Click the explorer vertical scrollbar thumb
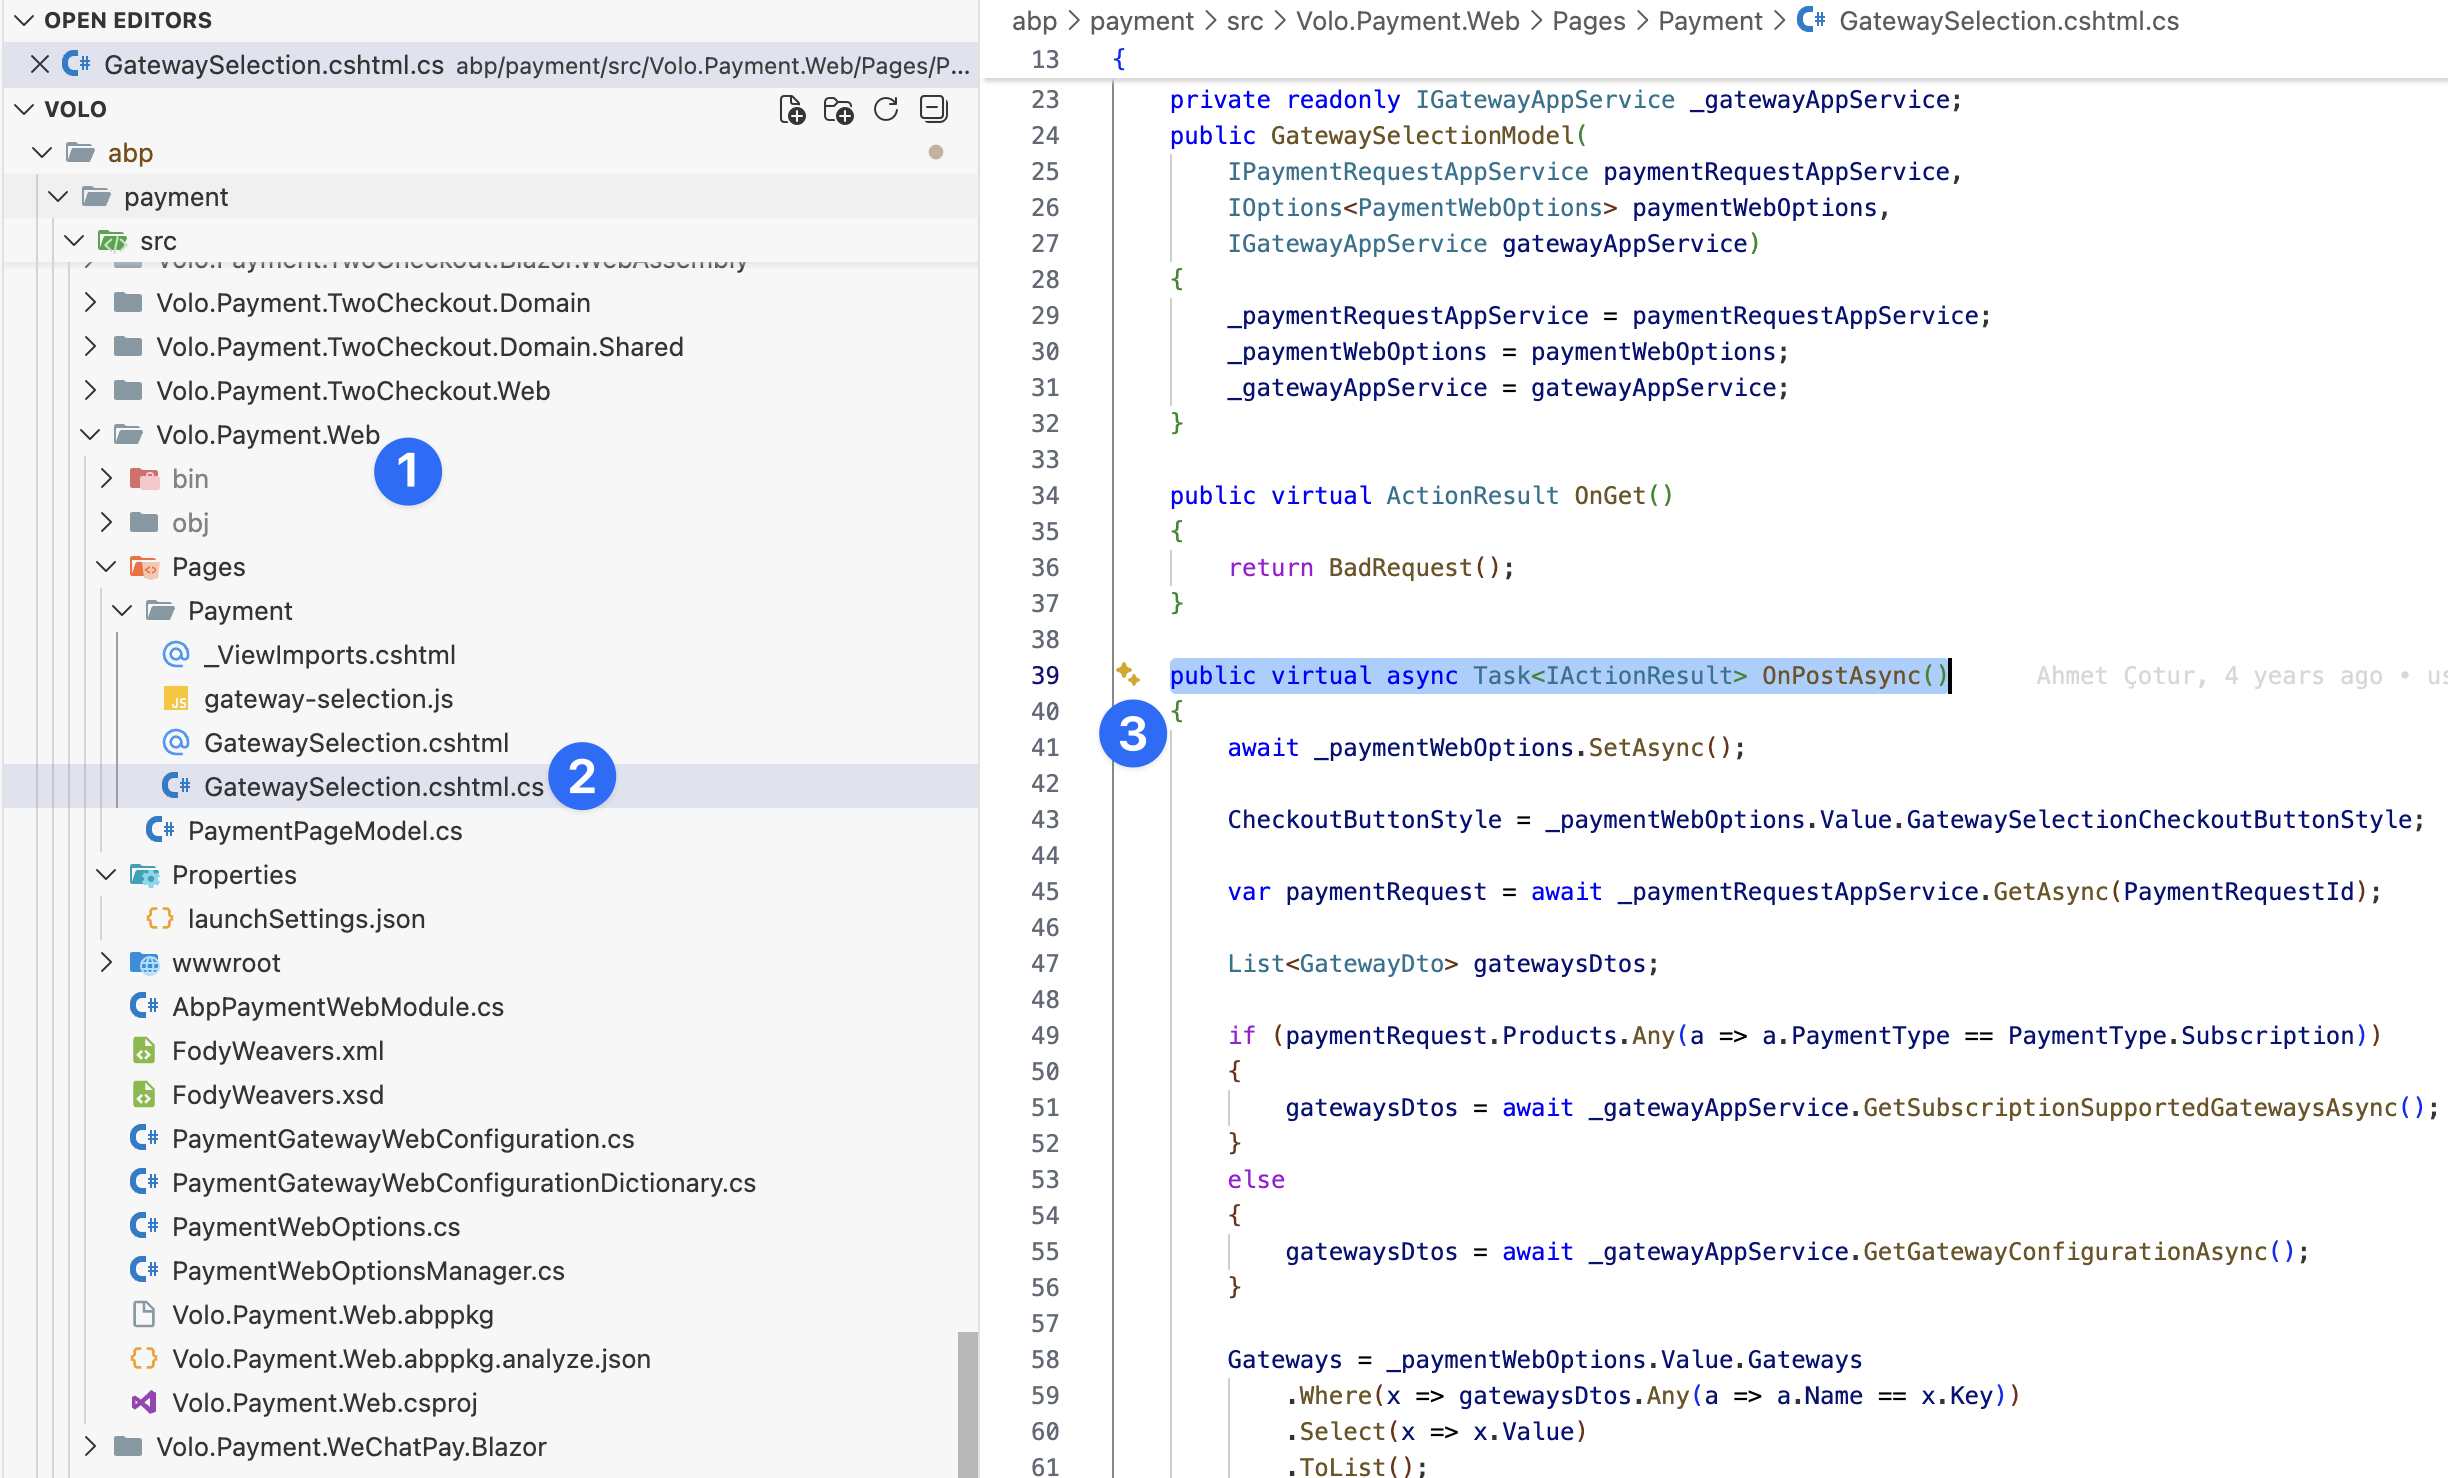Image resolution: width=2448 pixels, height=1478 pixels. click(966, 1404)
